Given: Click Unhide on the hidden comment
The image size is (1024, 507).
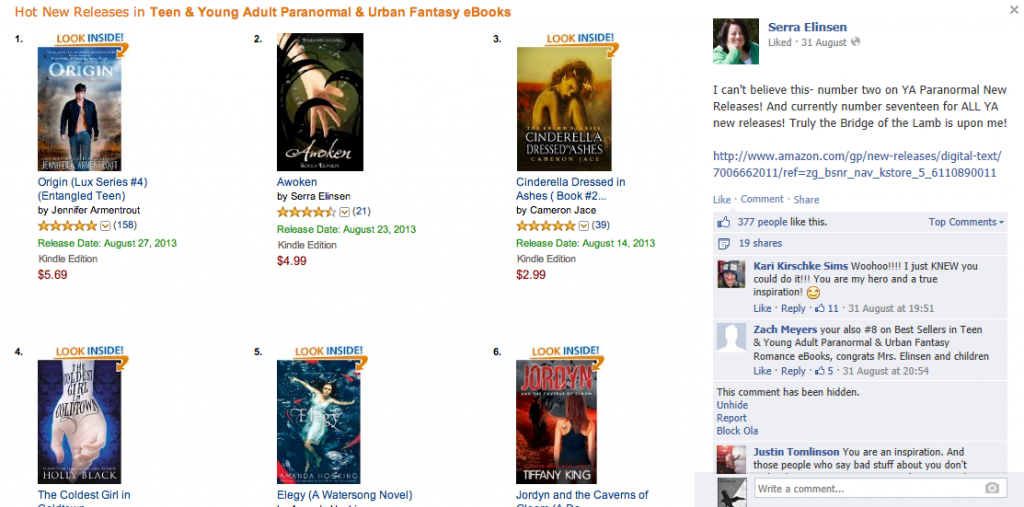Looking at the screenshot, I should tap(732, 405).
